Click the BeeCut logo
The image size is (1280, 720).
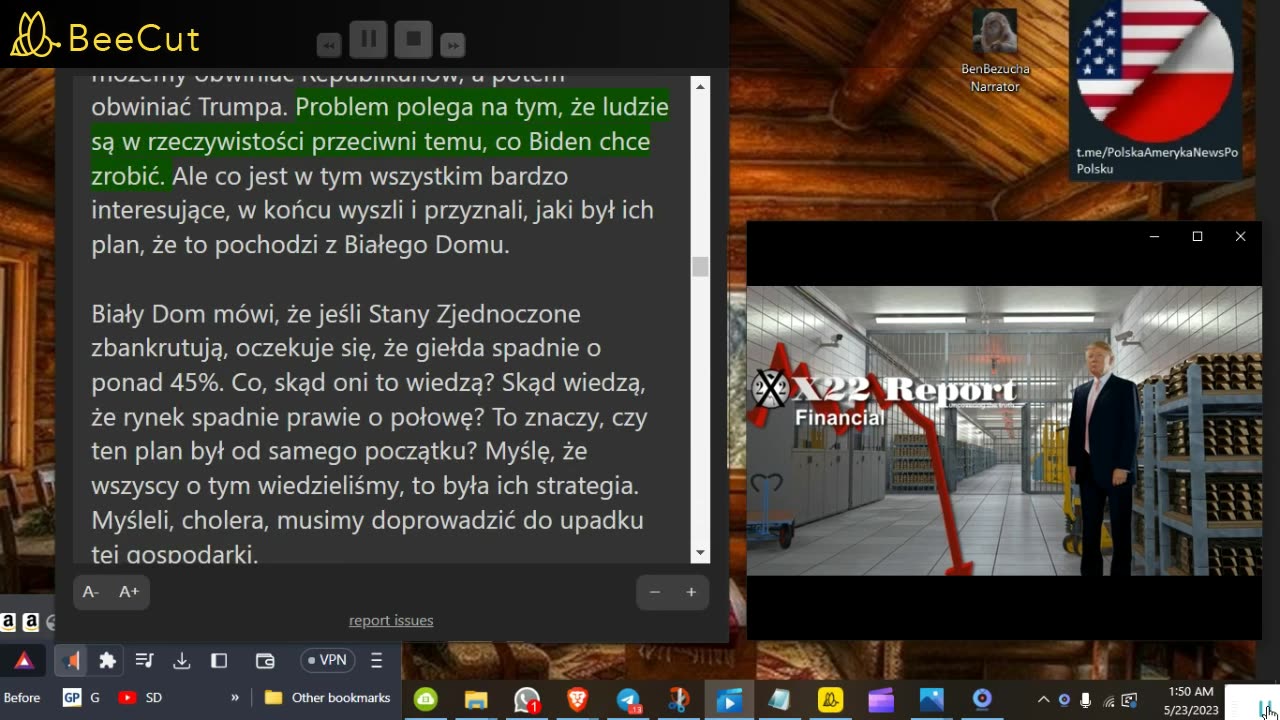click(105, 36)
